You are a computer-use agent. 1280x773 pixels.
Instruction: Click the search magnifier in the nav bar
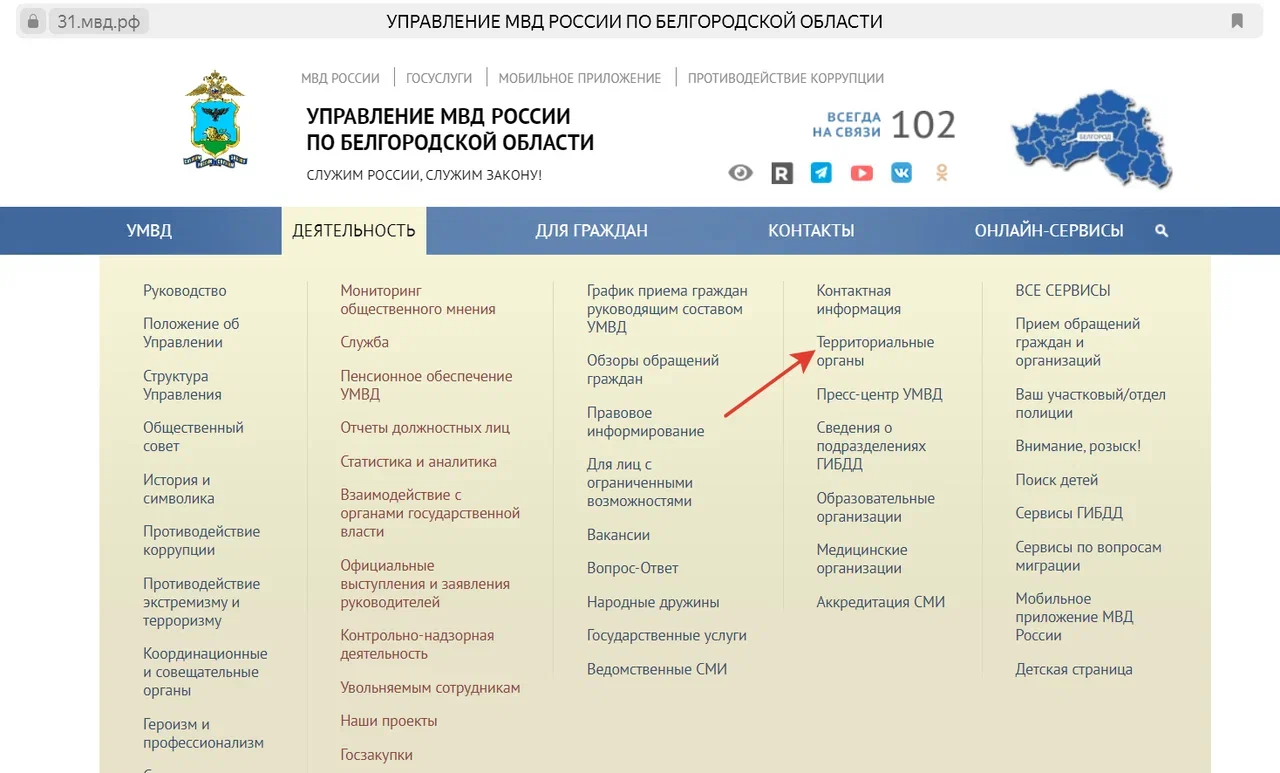click(x=1161, y=231)
